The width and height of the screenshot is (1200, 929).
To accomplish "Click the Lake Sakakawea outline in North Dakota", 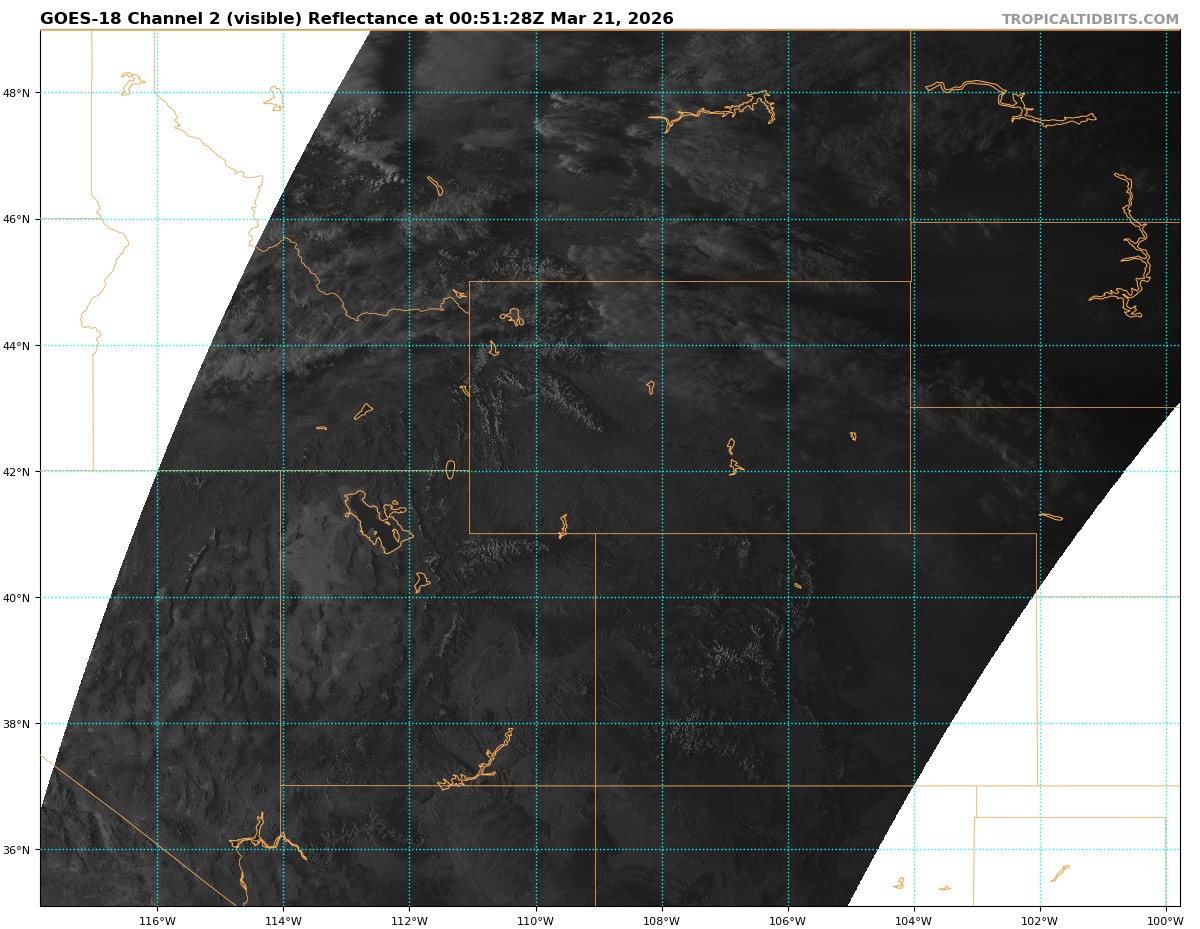I will 1010,101.
